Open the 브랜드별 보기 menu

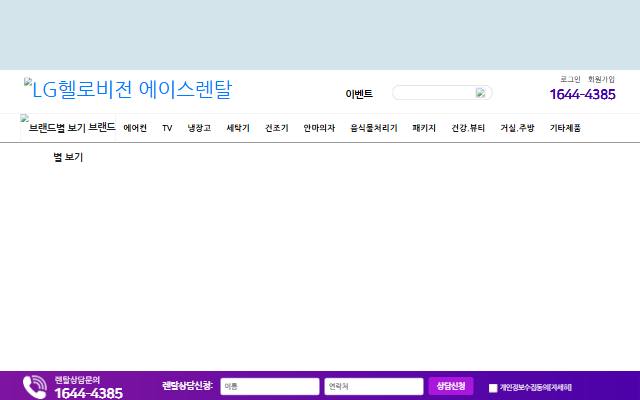[68, 127]
